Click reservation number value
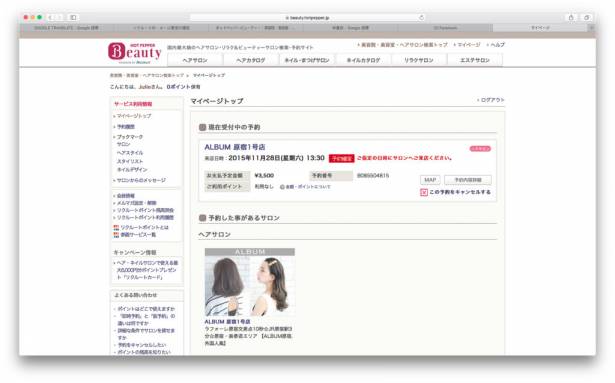This screenshot has height=383, width=615. [x=373, y=175]
